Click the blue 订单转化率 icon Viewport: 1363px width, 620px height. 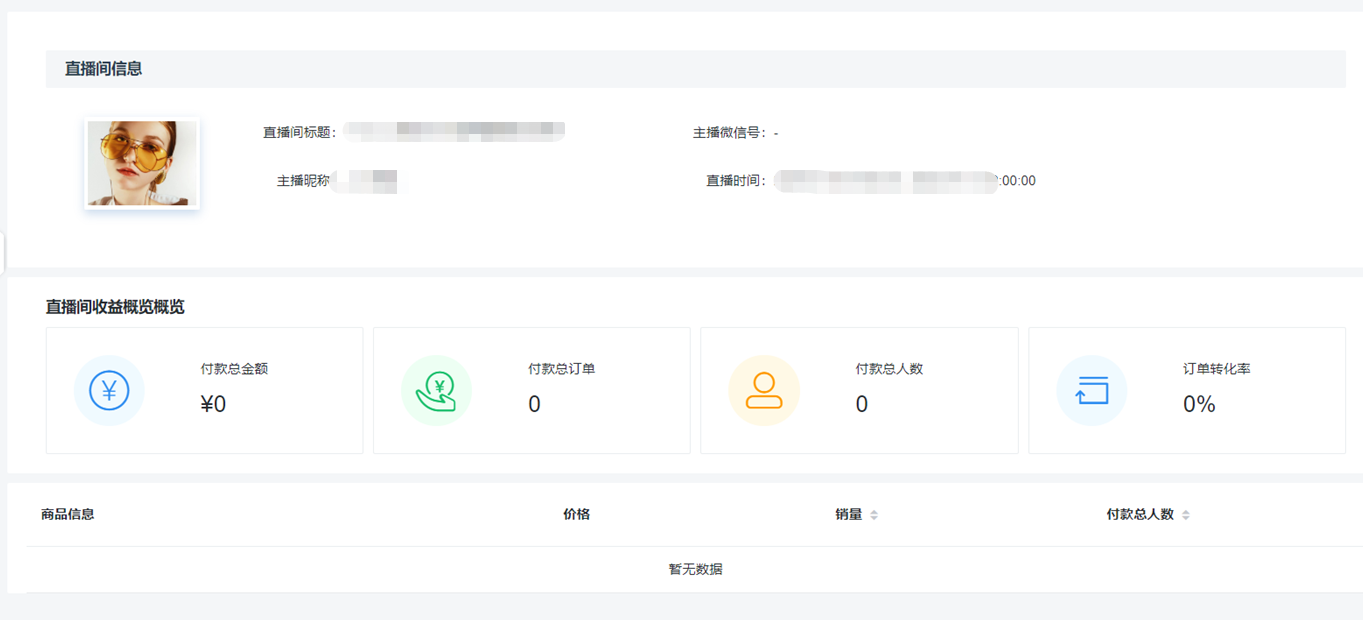tap(1091, 391)
